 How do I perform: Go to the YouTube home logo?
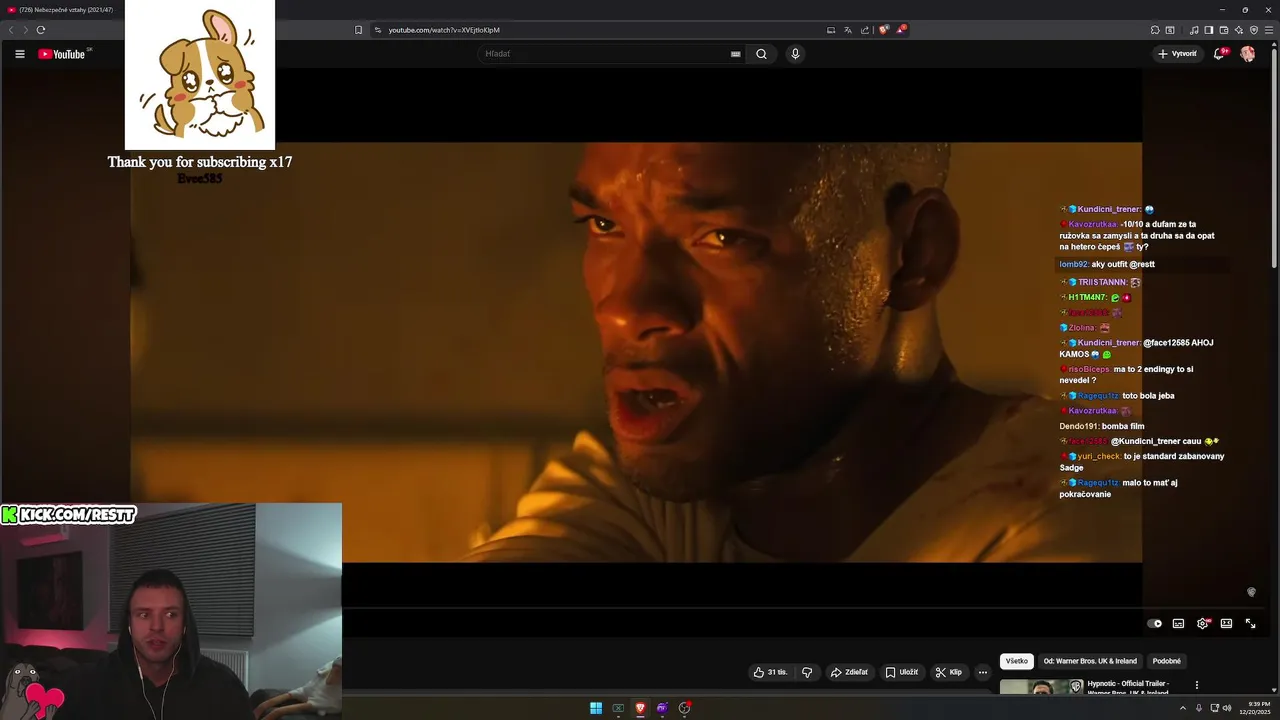click(x=62, y=54)
